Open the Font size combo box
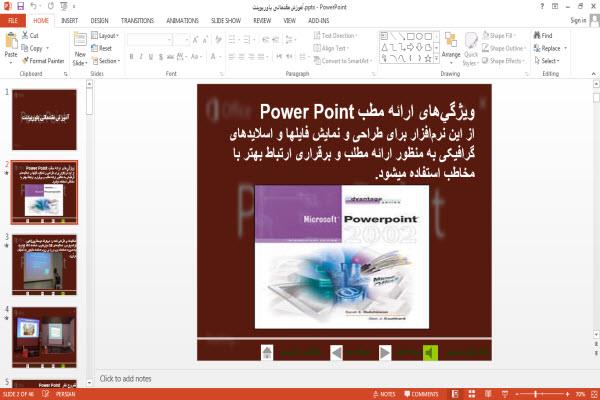The height and width of the screenshot is (400, 600). coord(181,39)
